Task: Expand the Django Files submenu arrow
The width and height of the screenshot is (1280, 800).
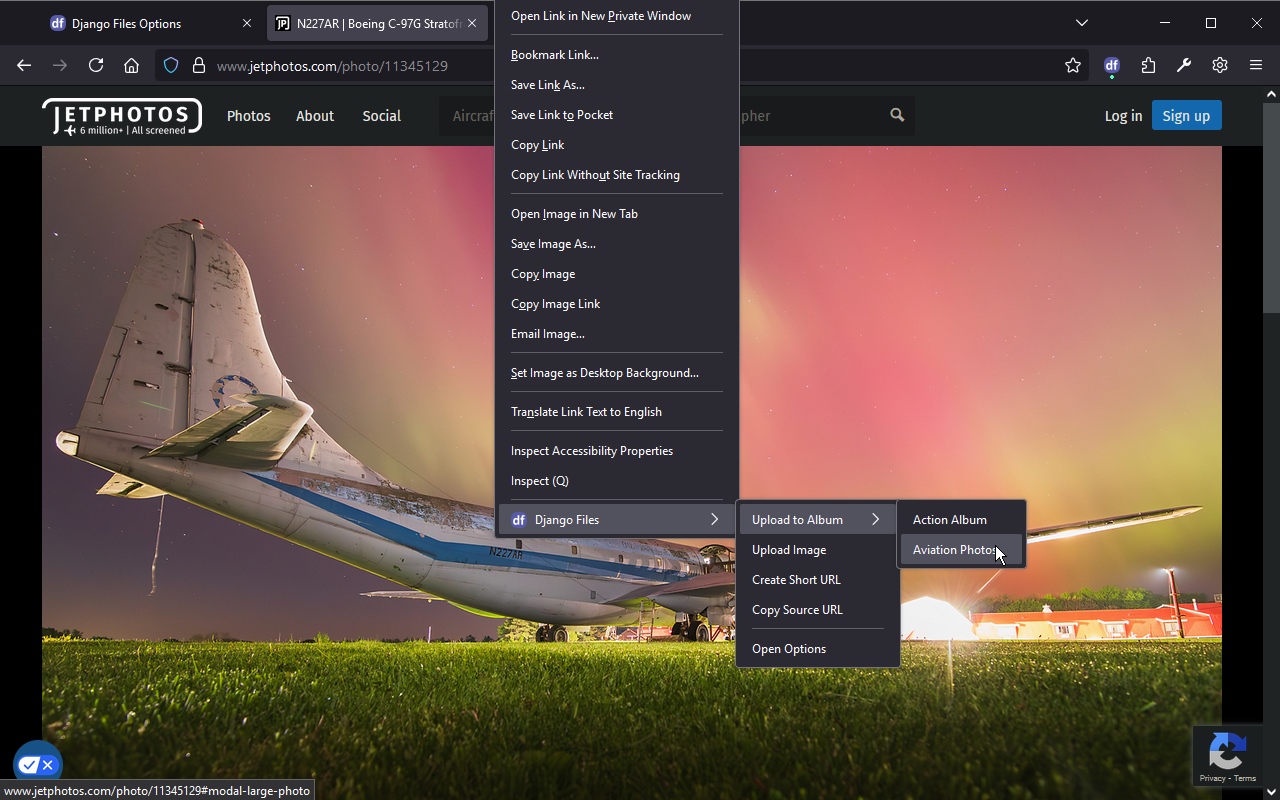Action: (714, 519)
